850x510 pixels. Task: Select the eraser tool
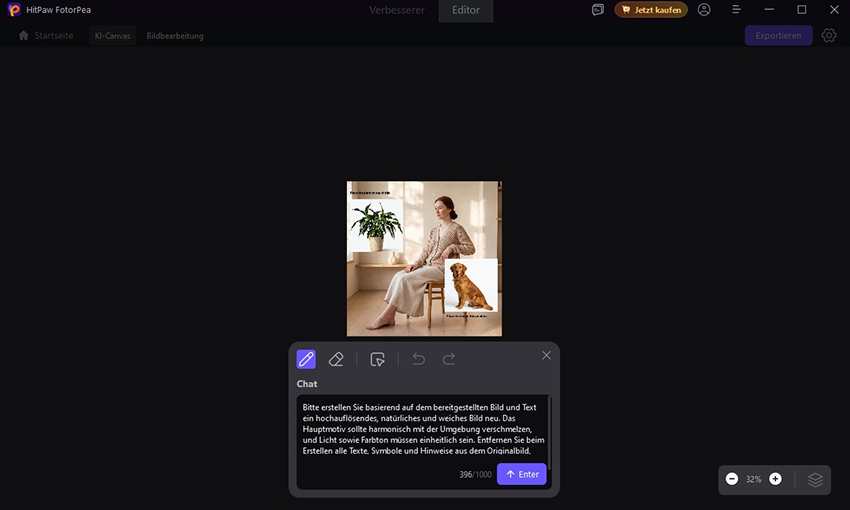click(336, 359)
